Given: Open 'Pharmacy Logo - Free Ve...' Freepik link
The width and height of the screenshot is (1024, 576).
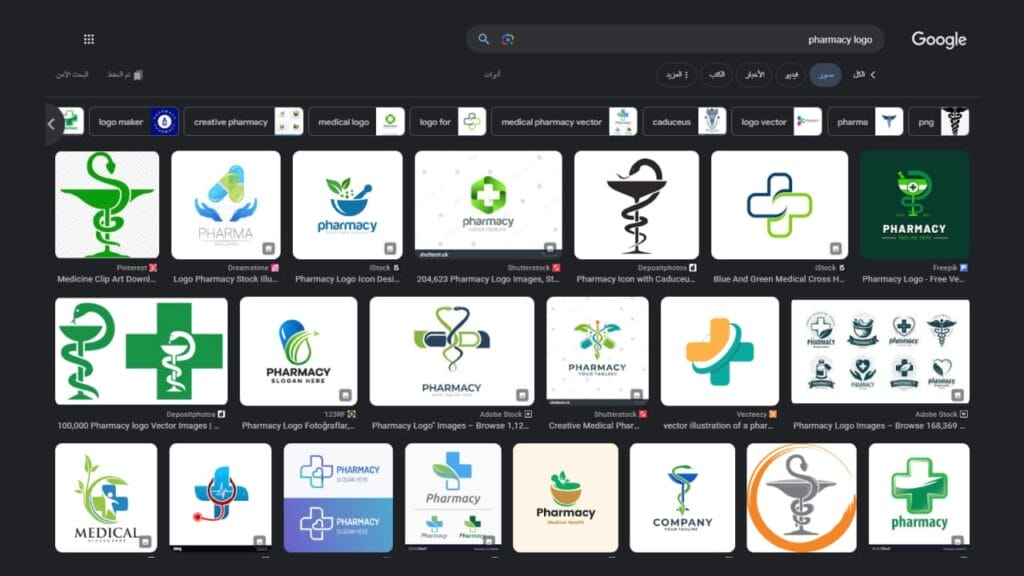Looking at the screenshot, I should (914, 280).
